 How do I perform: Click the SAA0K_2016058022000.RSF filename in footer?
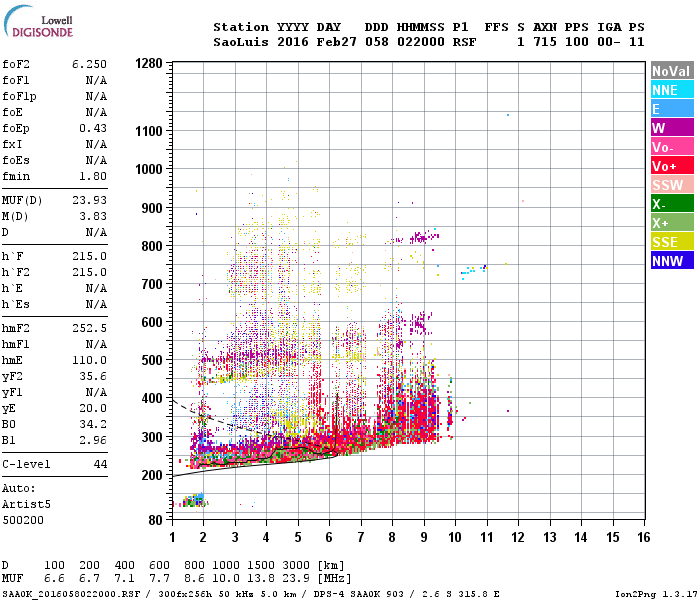point(71,594)
